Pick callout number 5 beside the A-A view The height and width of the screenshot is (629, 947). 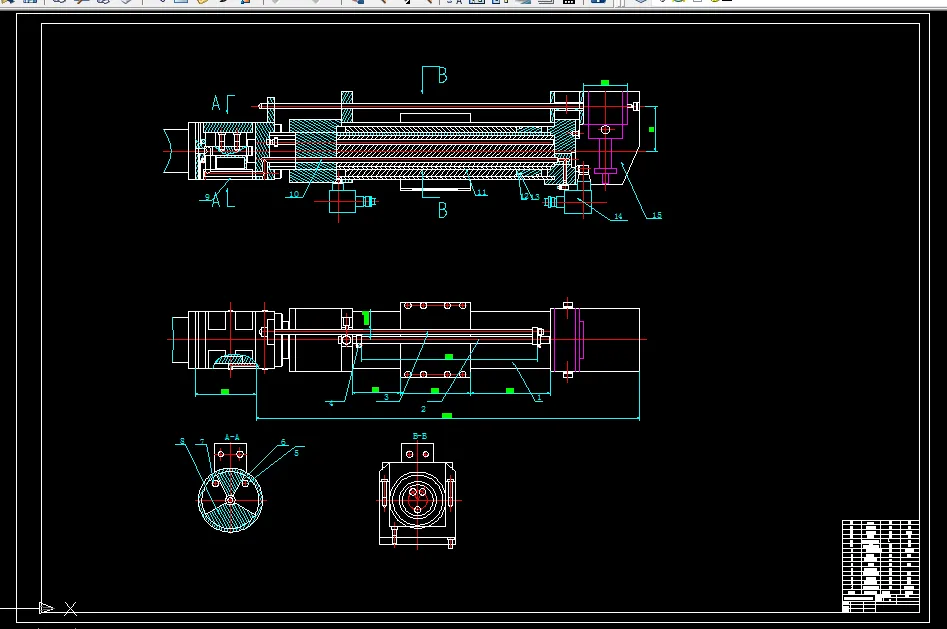point(297,453)
